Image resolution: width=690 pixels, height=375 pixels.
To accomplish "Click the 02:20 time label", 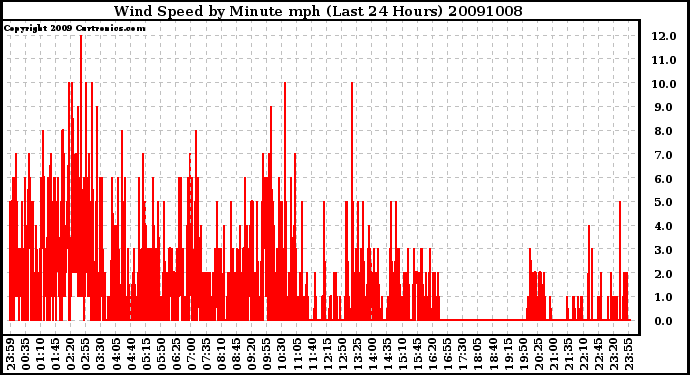I will click(71, 355).
